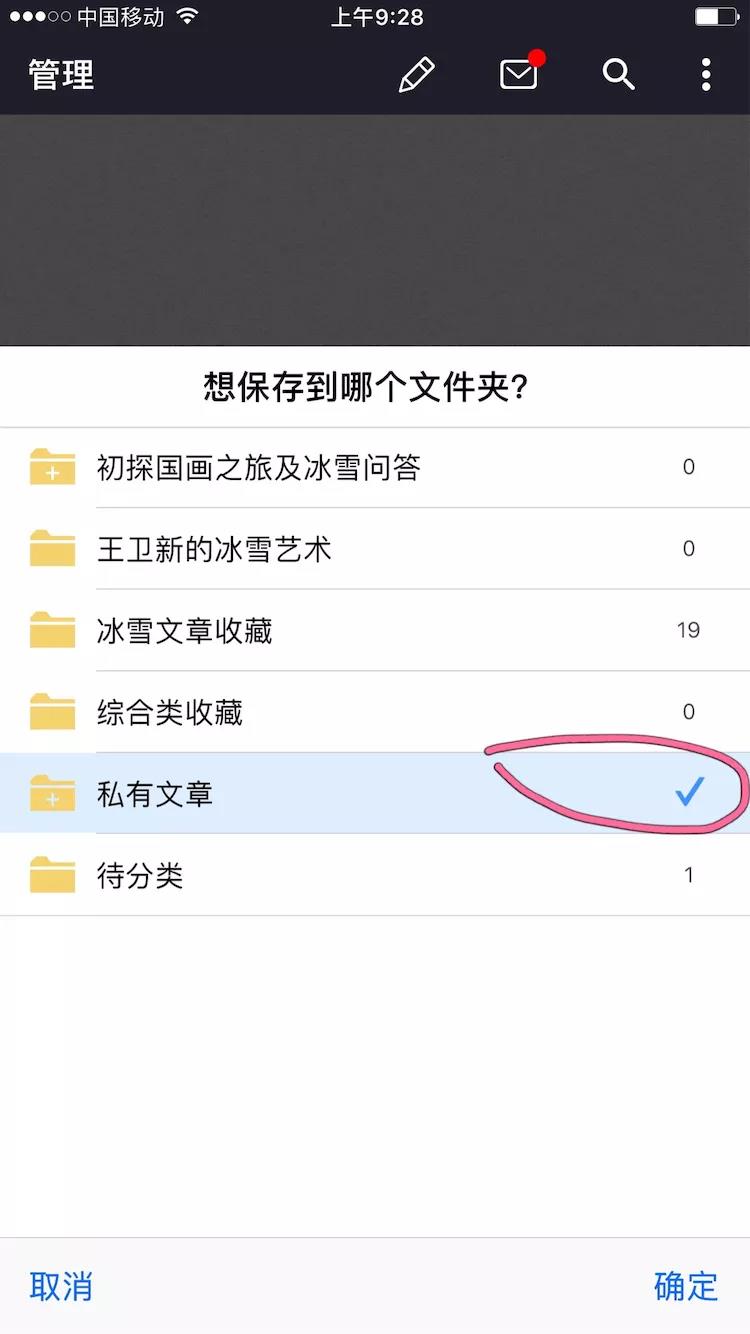Tap the 管理 title in header
750x1334 pixels.
coord(61,75)
